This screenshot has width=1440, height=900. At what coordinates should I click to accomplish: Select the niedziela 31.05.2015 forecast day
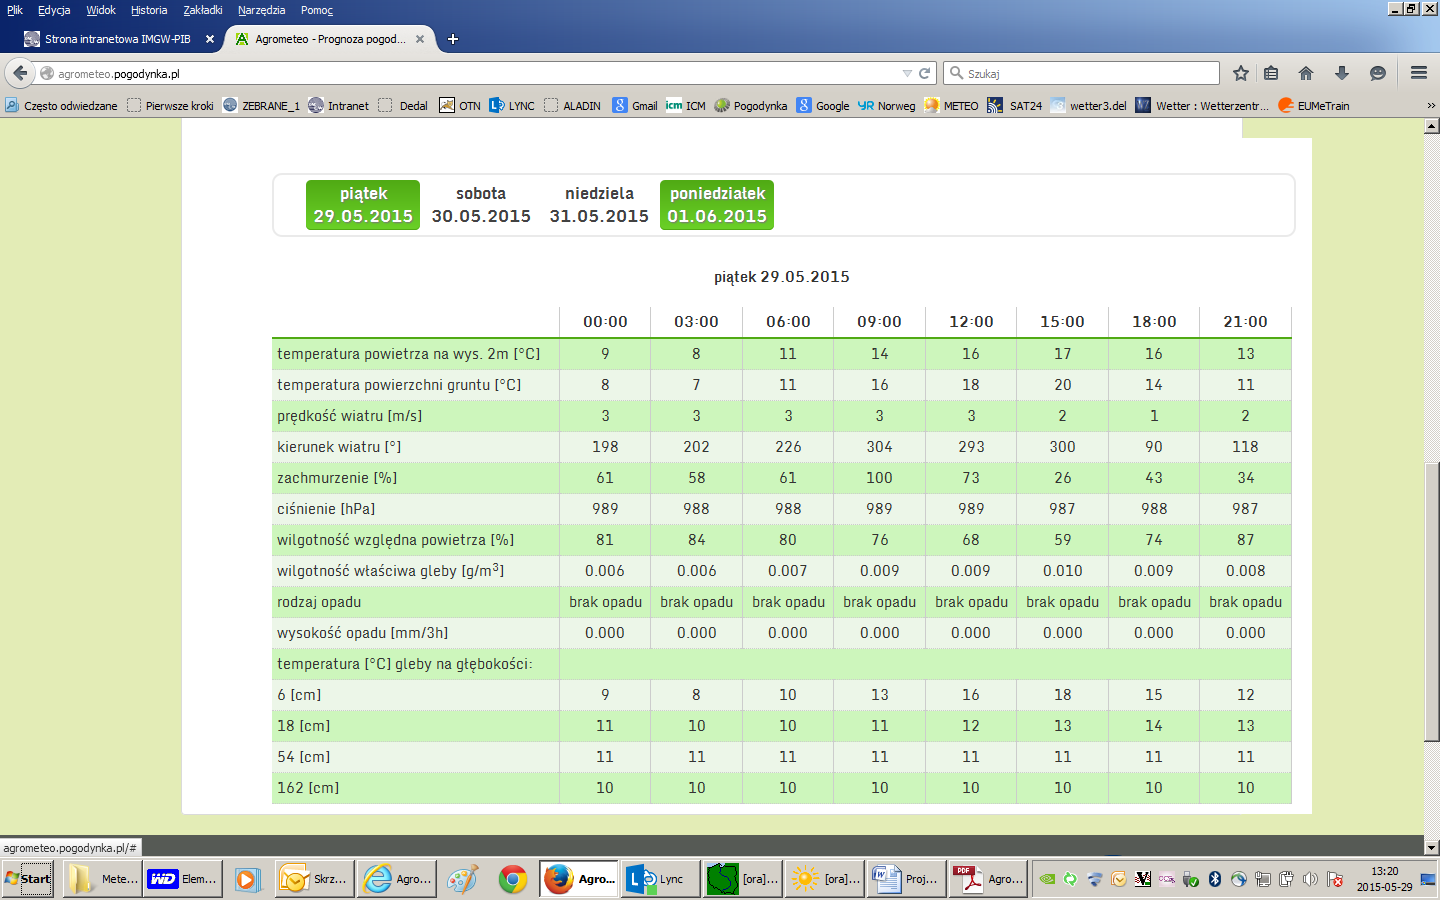click(x=599, y=205)
